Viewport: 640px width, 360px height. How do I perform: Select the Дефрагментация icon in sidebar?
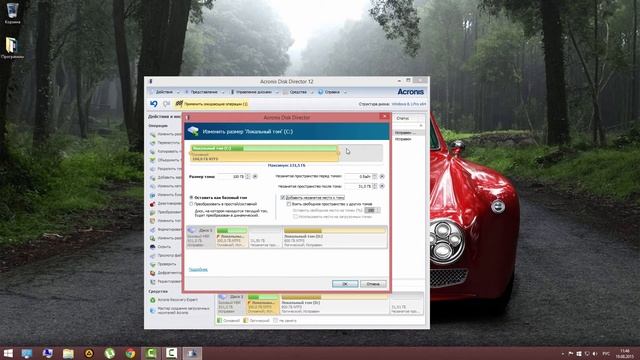(153, 273)
